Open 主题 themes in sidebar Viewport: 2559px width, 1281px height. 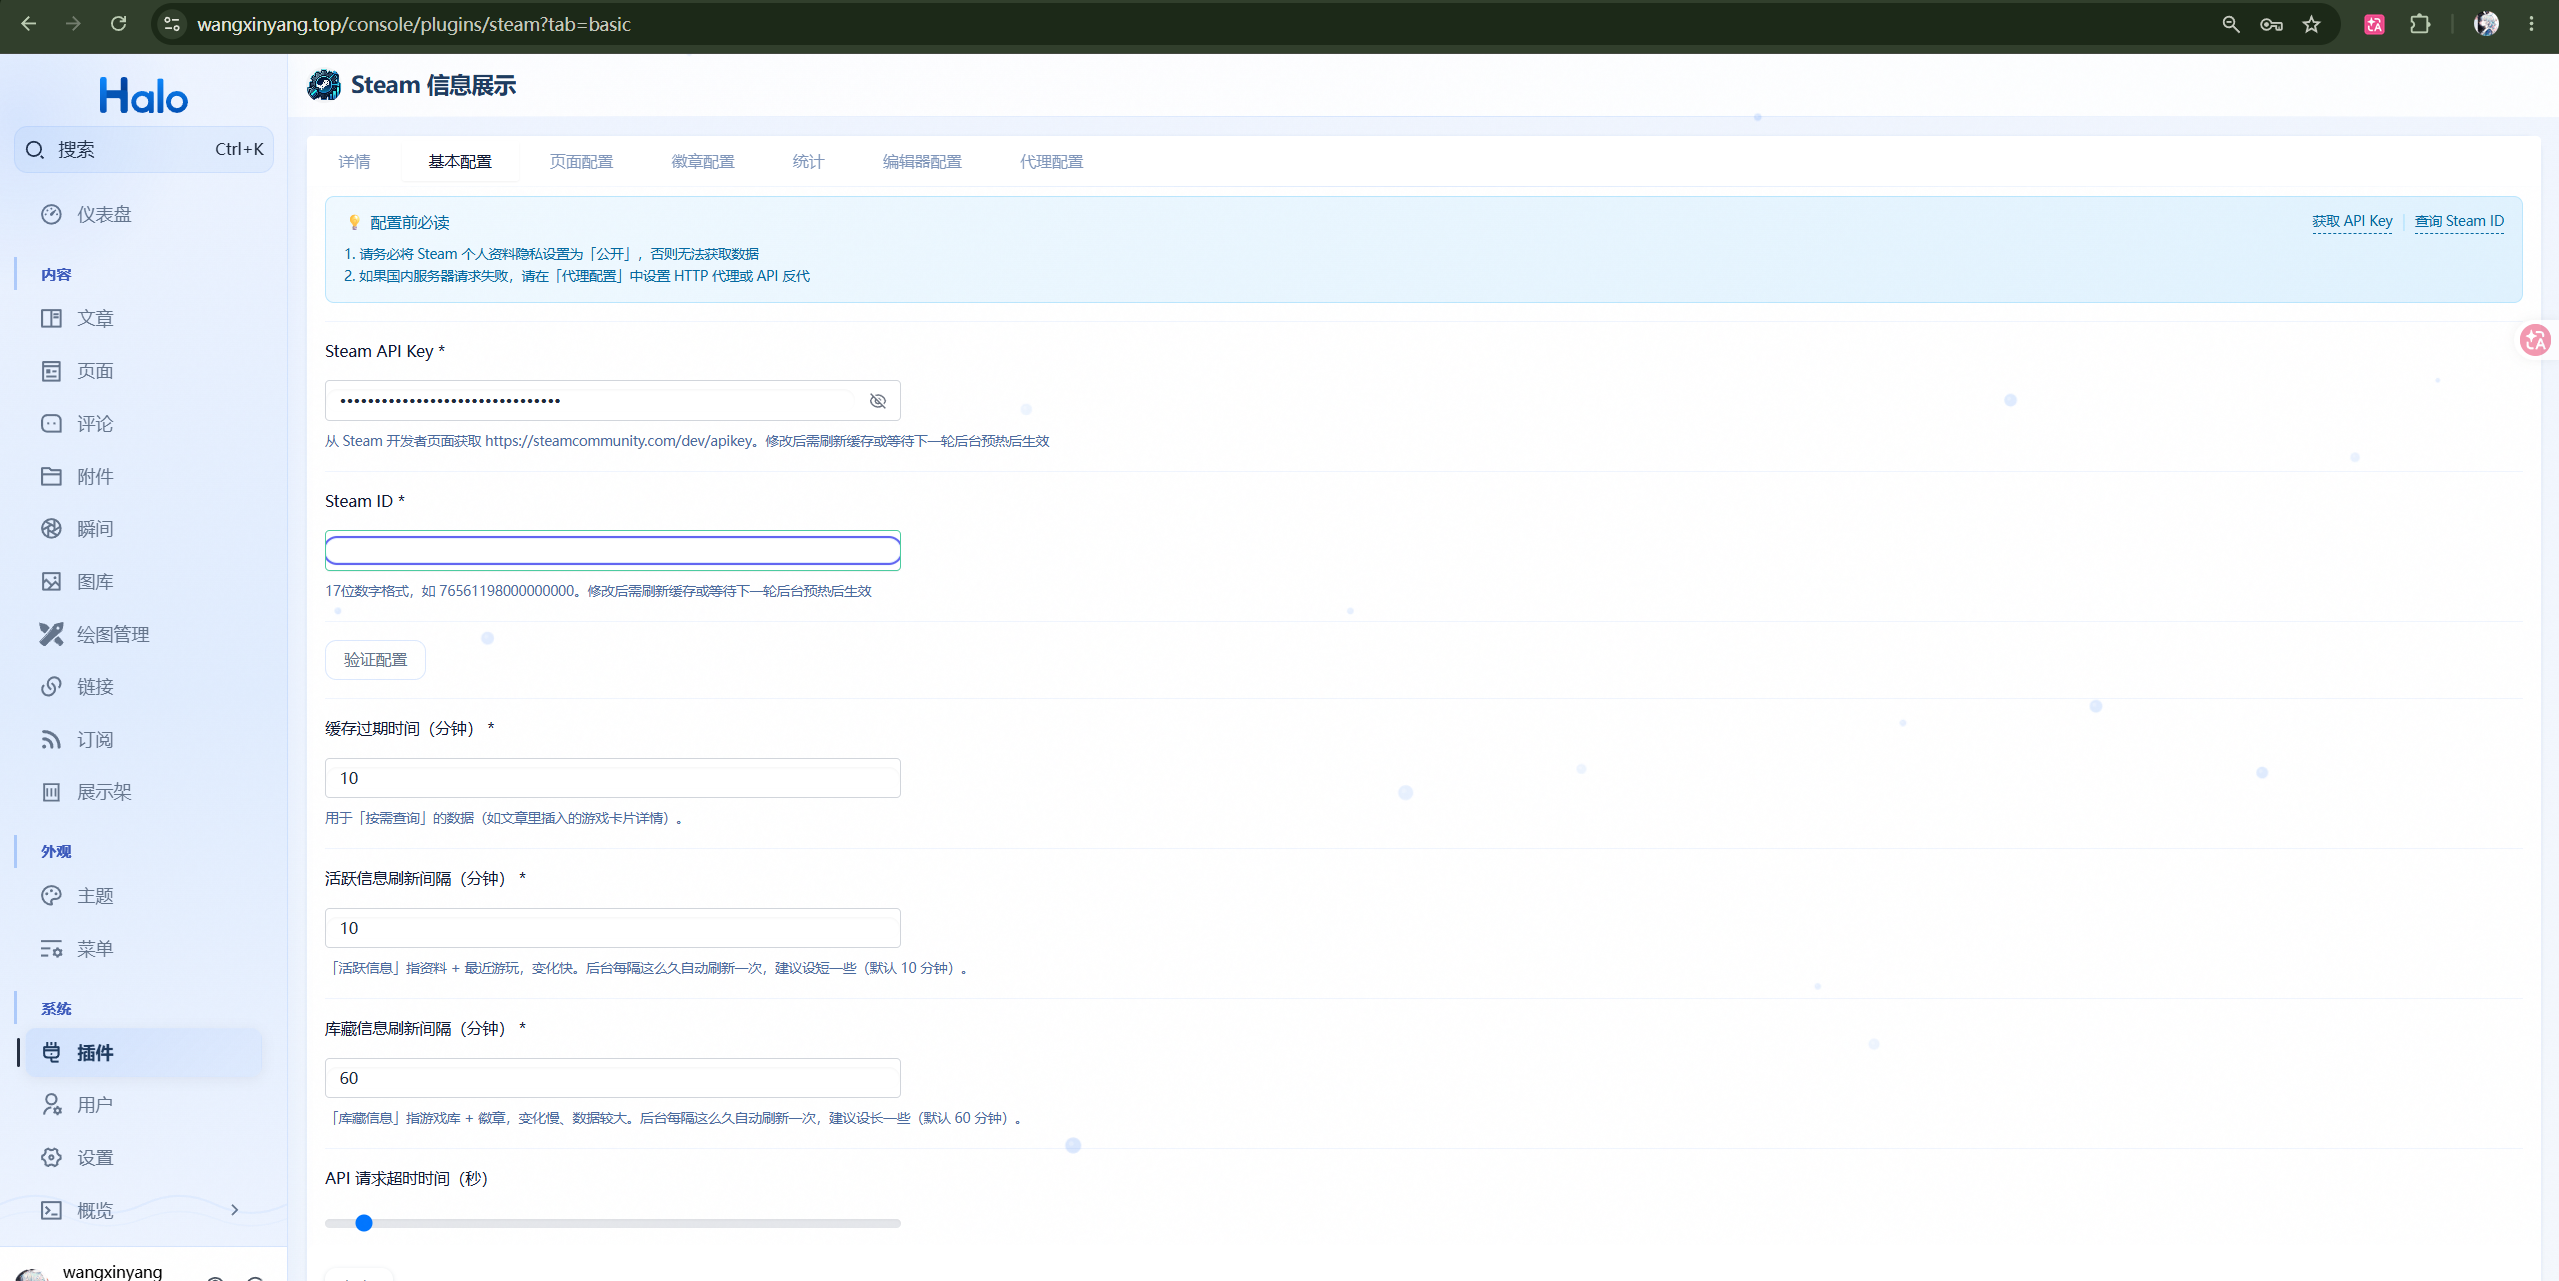(x=143, y=896)
